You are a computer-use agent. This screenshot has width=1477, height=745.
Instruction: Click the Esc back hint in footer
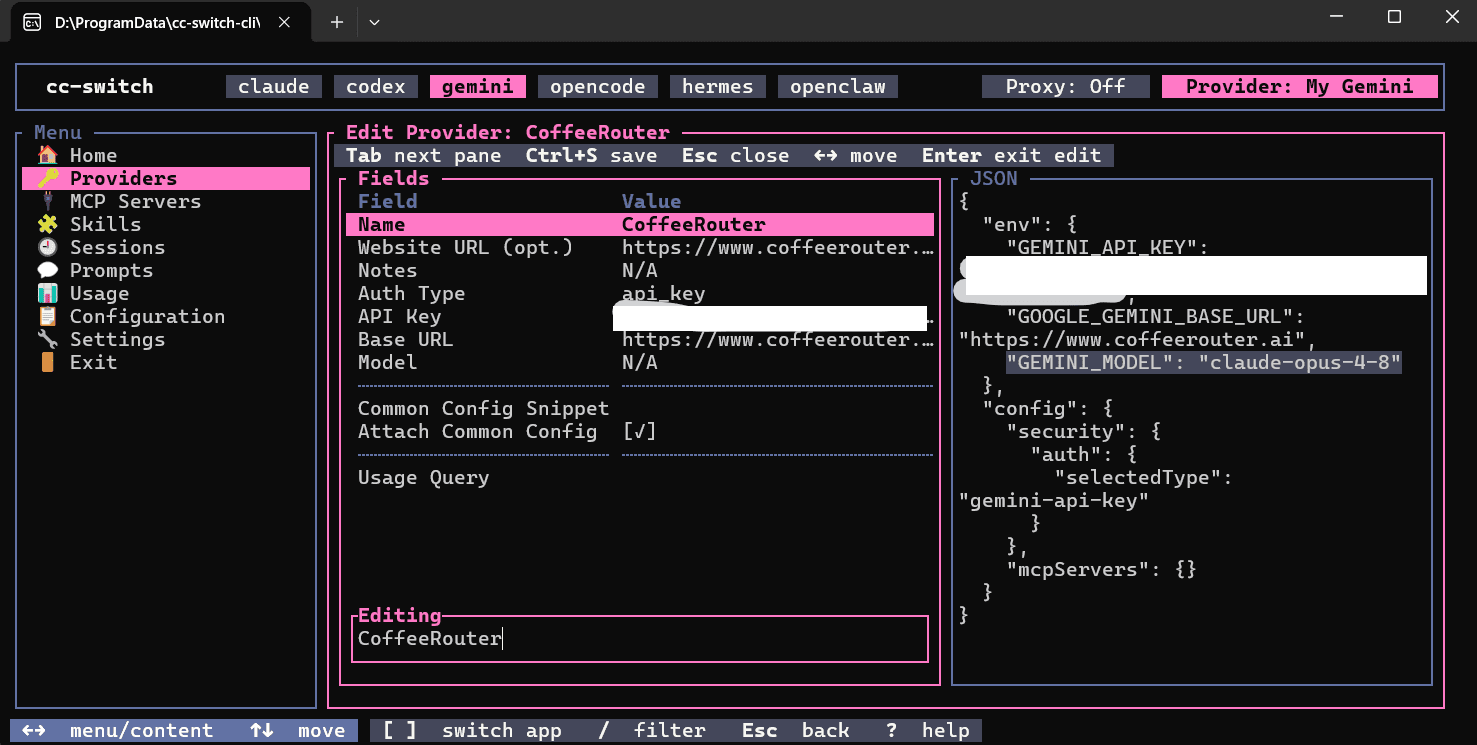pyautogui.click(x=795, y=731)
